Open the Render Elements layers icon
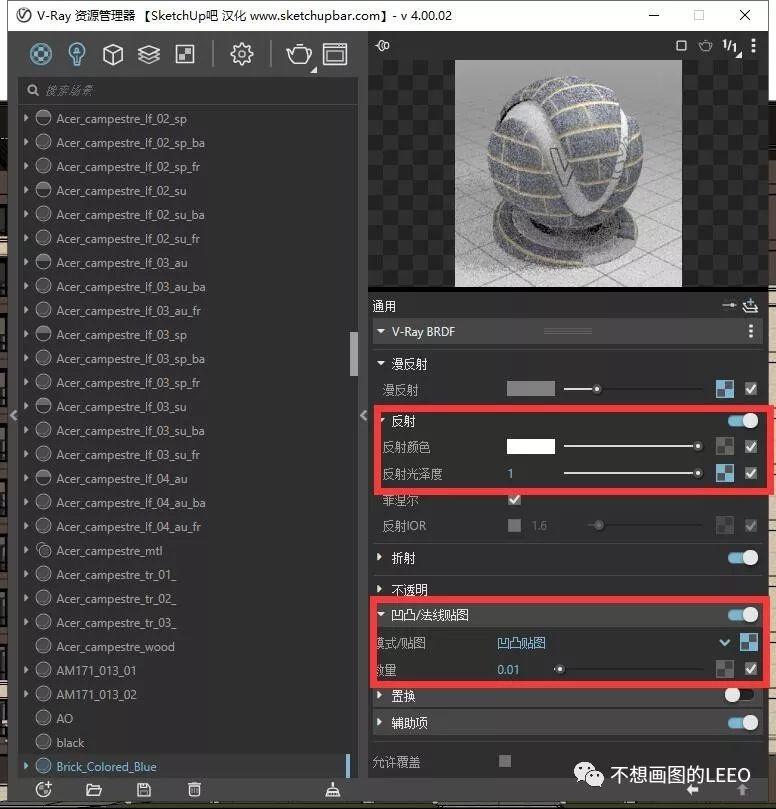Screen dimensions: 776x809 pyautogui.click(x=149, y=54)
